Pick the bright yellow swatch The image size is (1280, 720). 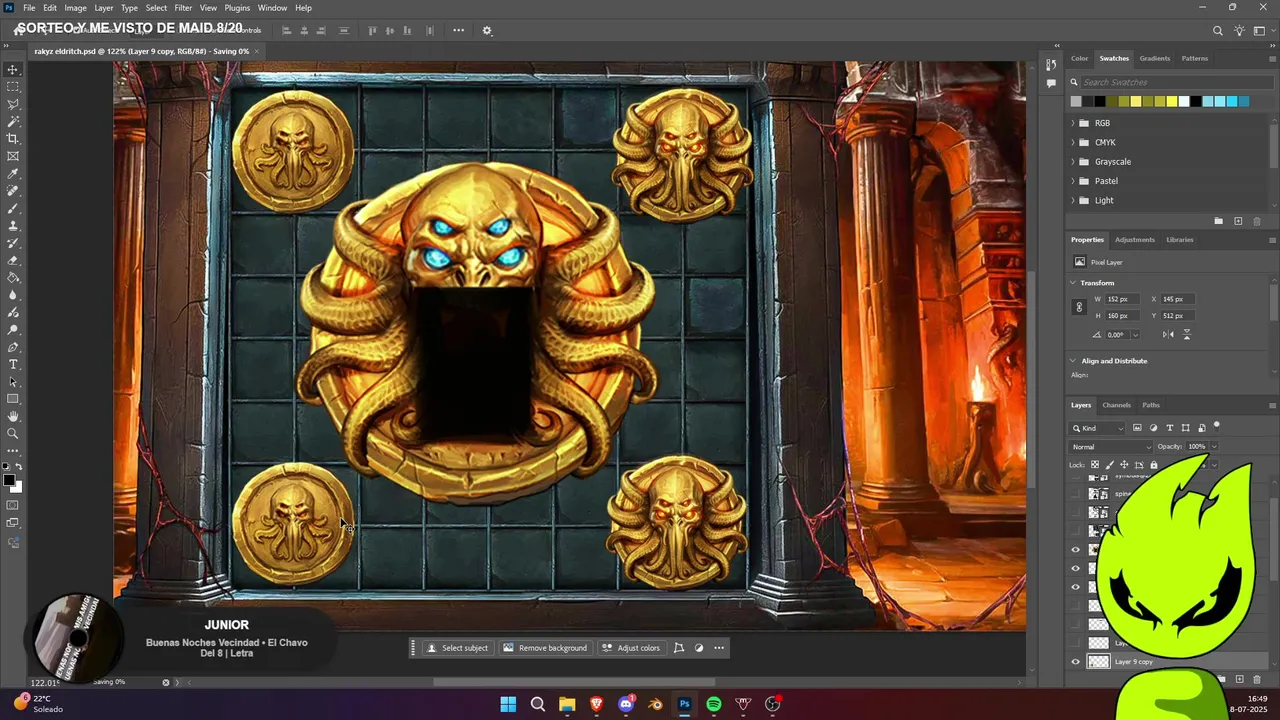(1172, 101)
